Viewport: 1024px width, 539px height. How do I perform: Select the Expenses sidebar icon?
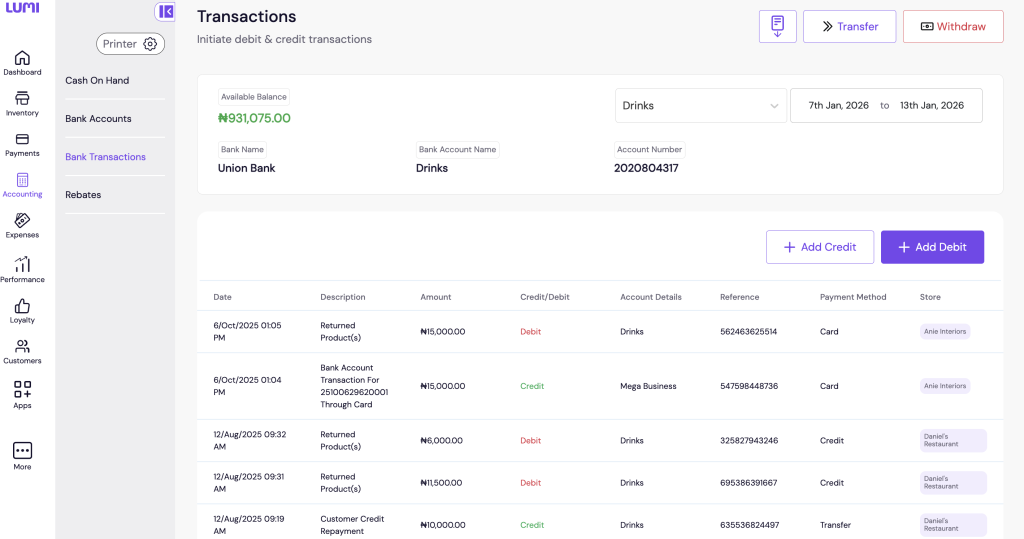coord(22,222)
